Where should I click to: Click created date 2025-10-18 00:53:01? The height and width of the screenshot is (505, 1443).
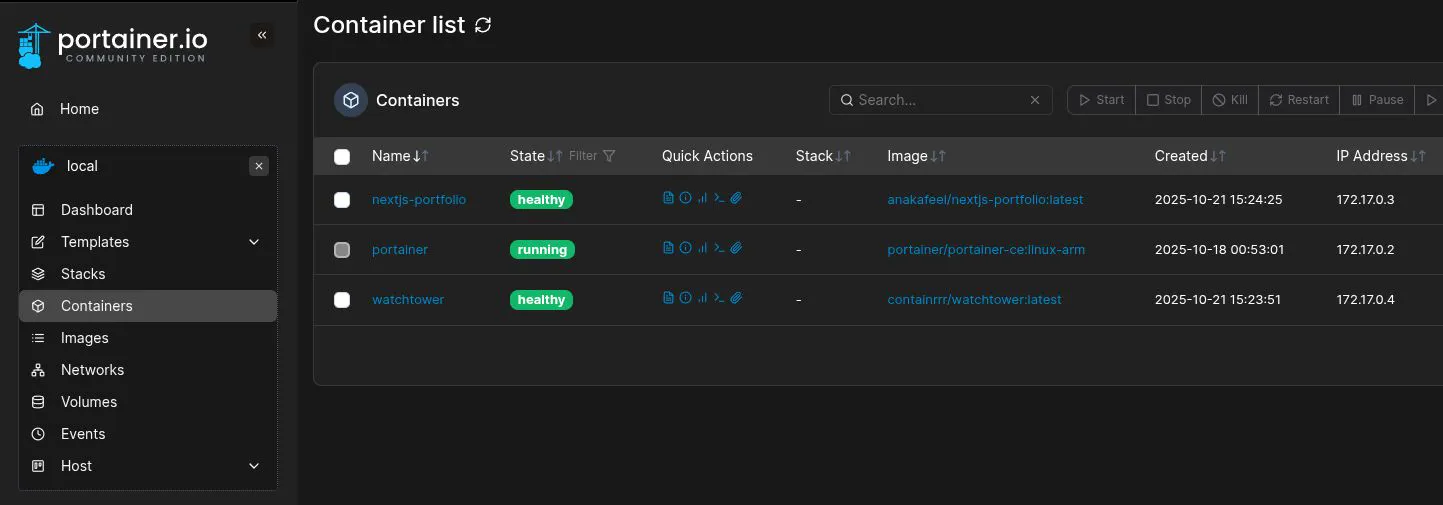1219,250
